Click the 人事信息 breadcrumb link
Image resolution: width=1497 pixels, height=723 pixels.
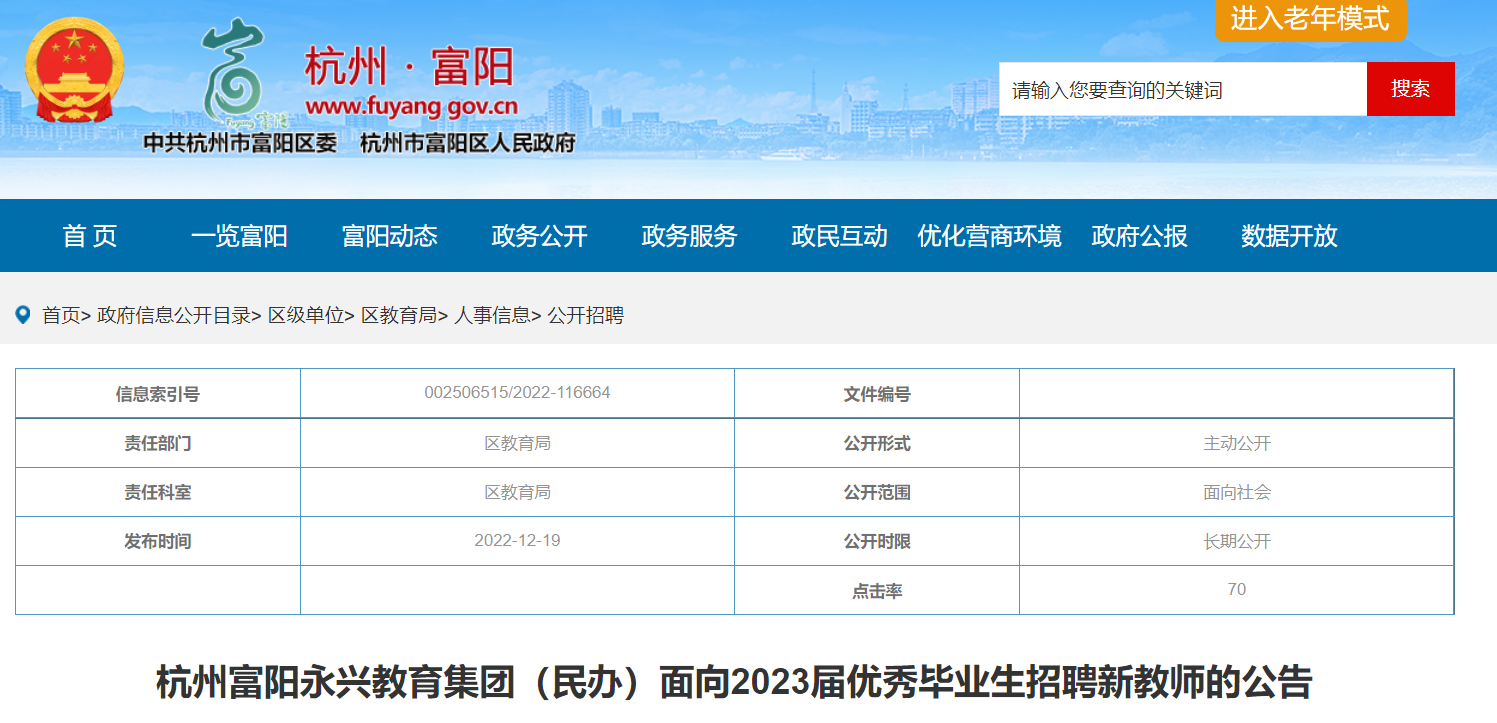click(492, 316)
